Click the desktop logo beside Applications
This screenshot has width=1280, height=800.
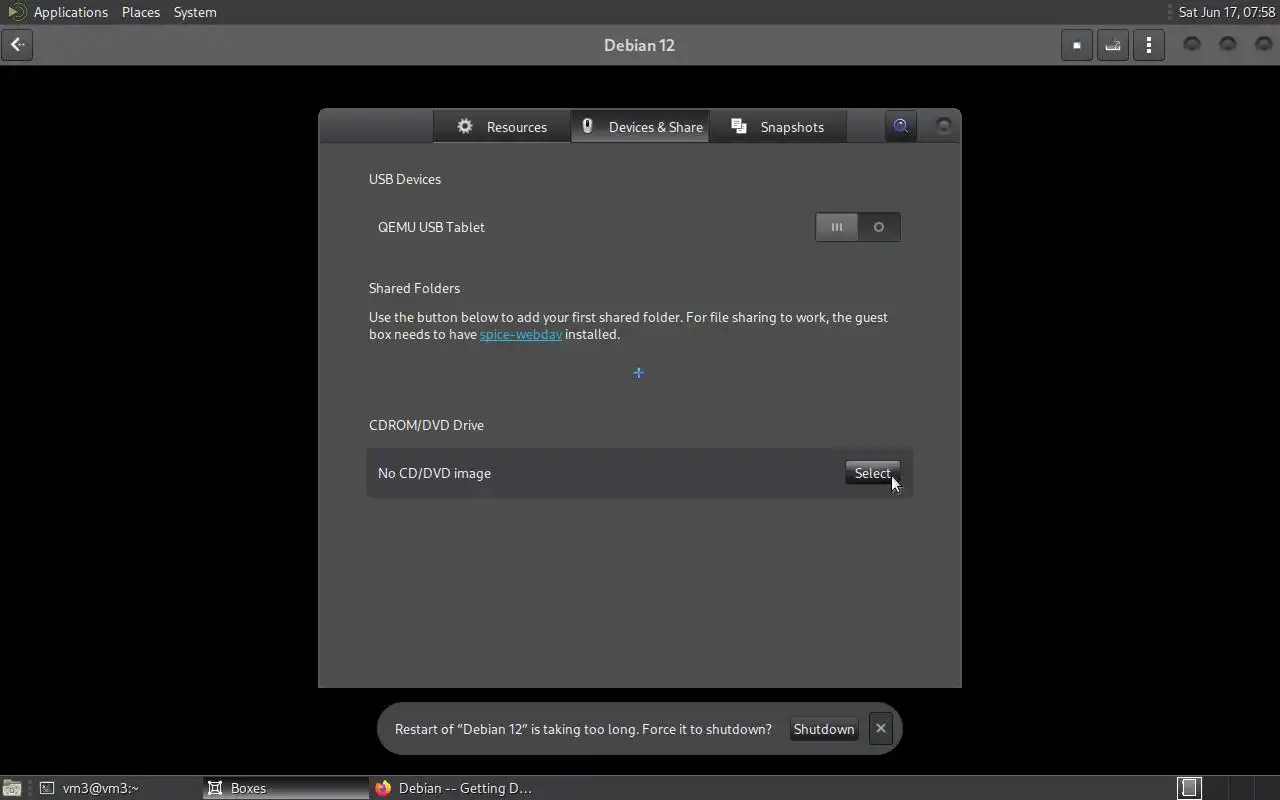tap(15, 12)
